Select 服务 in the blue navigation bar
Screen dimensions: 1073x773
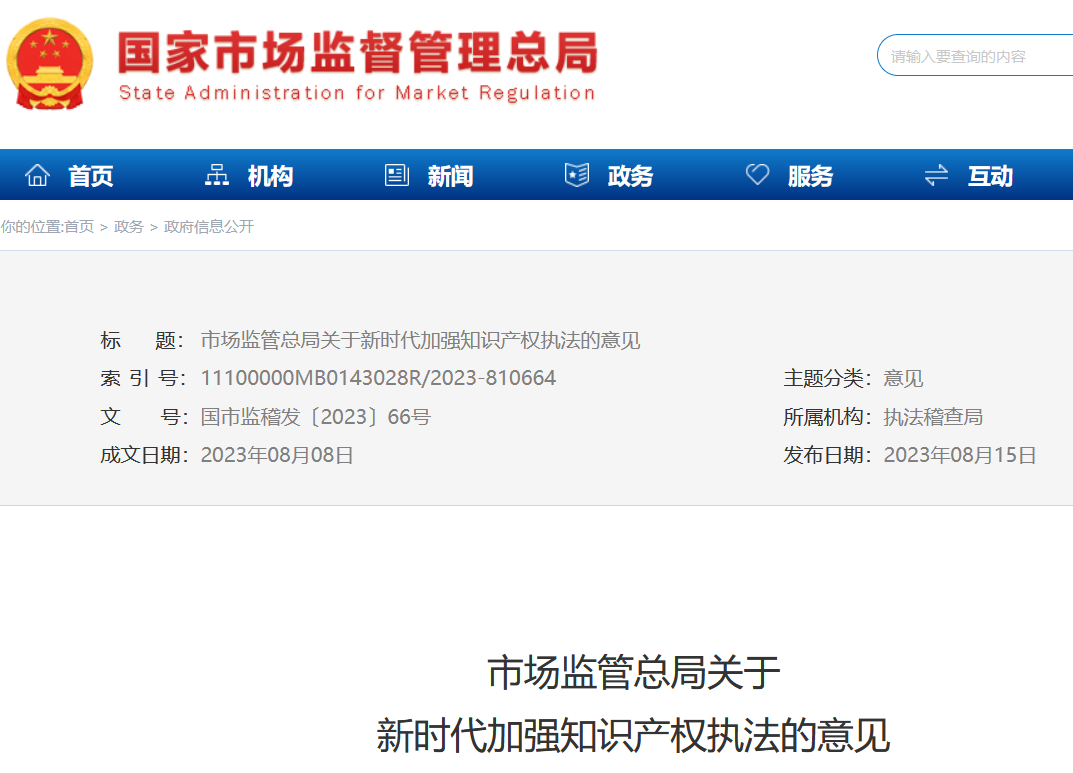[x=810, y=177]
